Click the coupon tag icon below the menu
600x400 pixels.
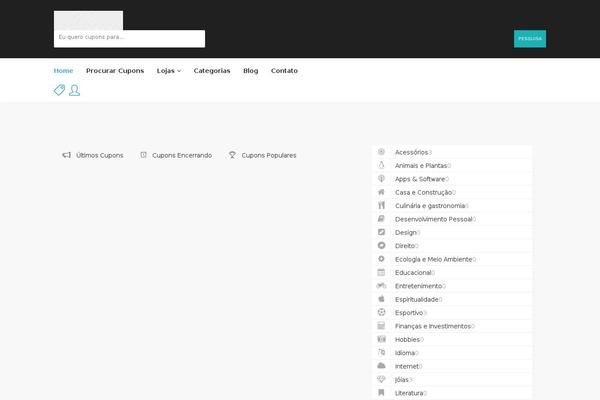59,90
